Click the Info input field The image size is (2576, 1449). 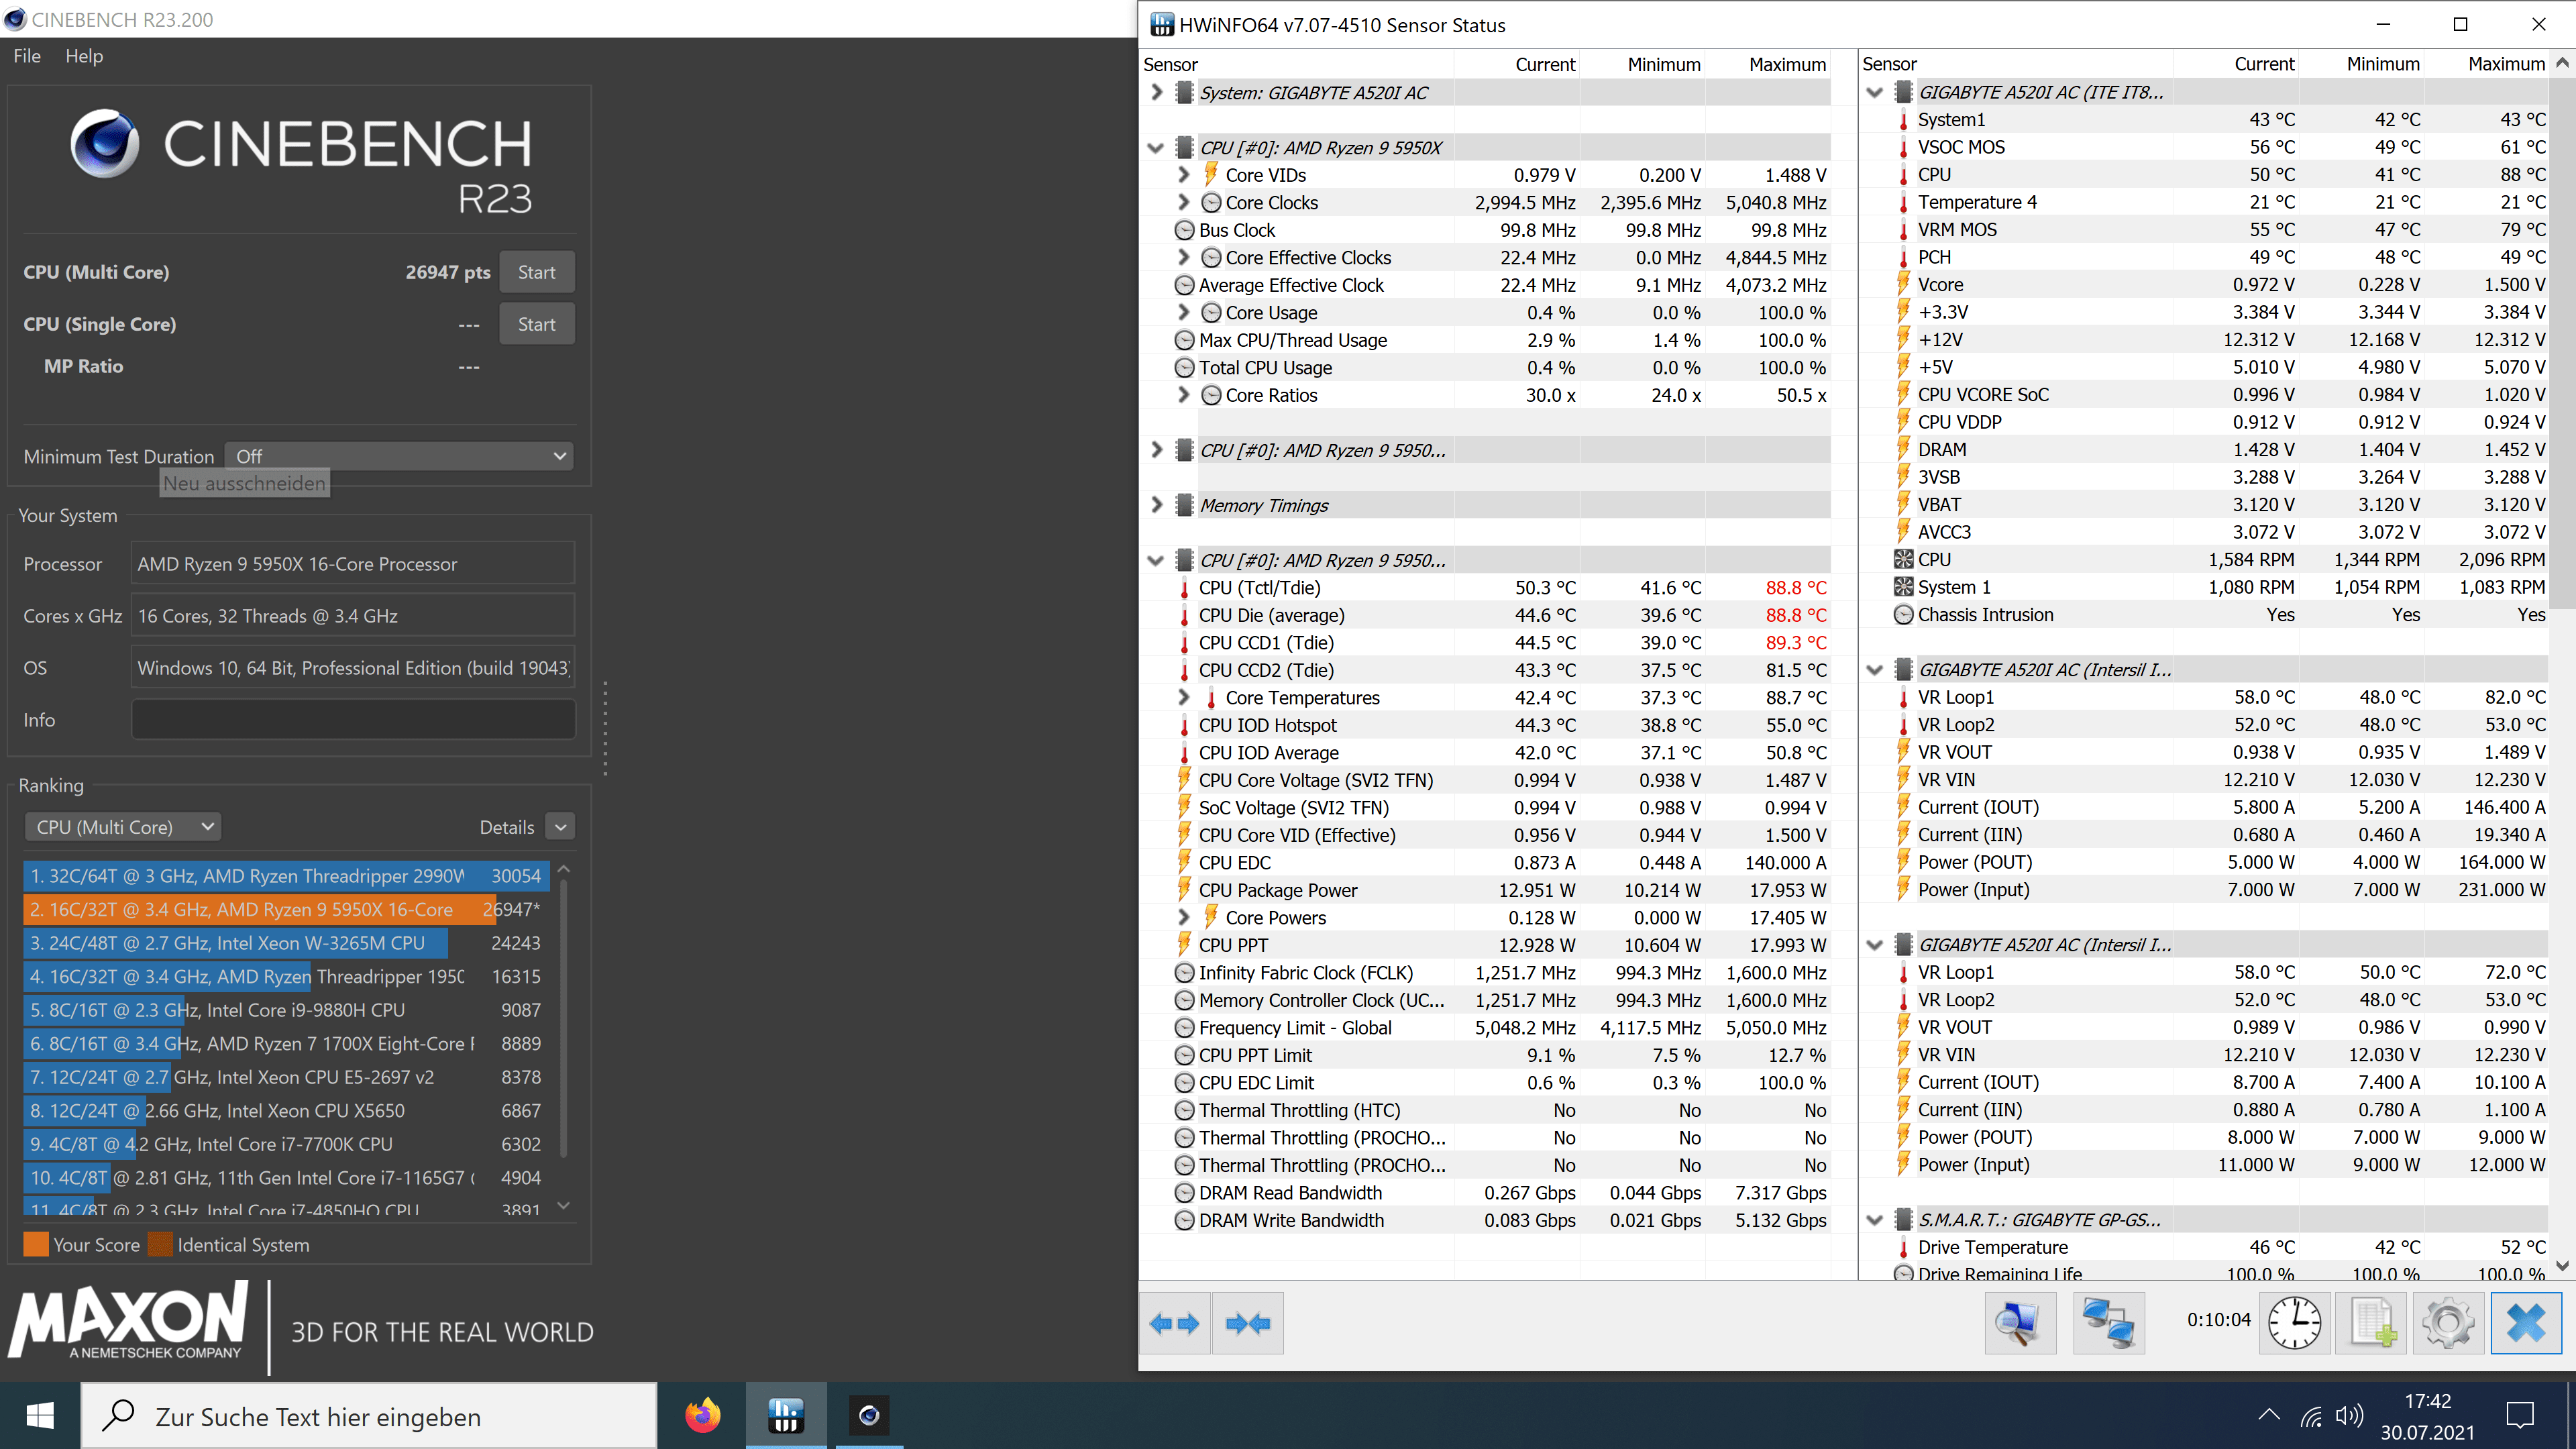click(x=353, y=720)
